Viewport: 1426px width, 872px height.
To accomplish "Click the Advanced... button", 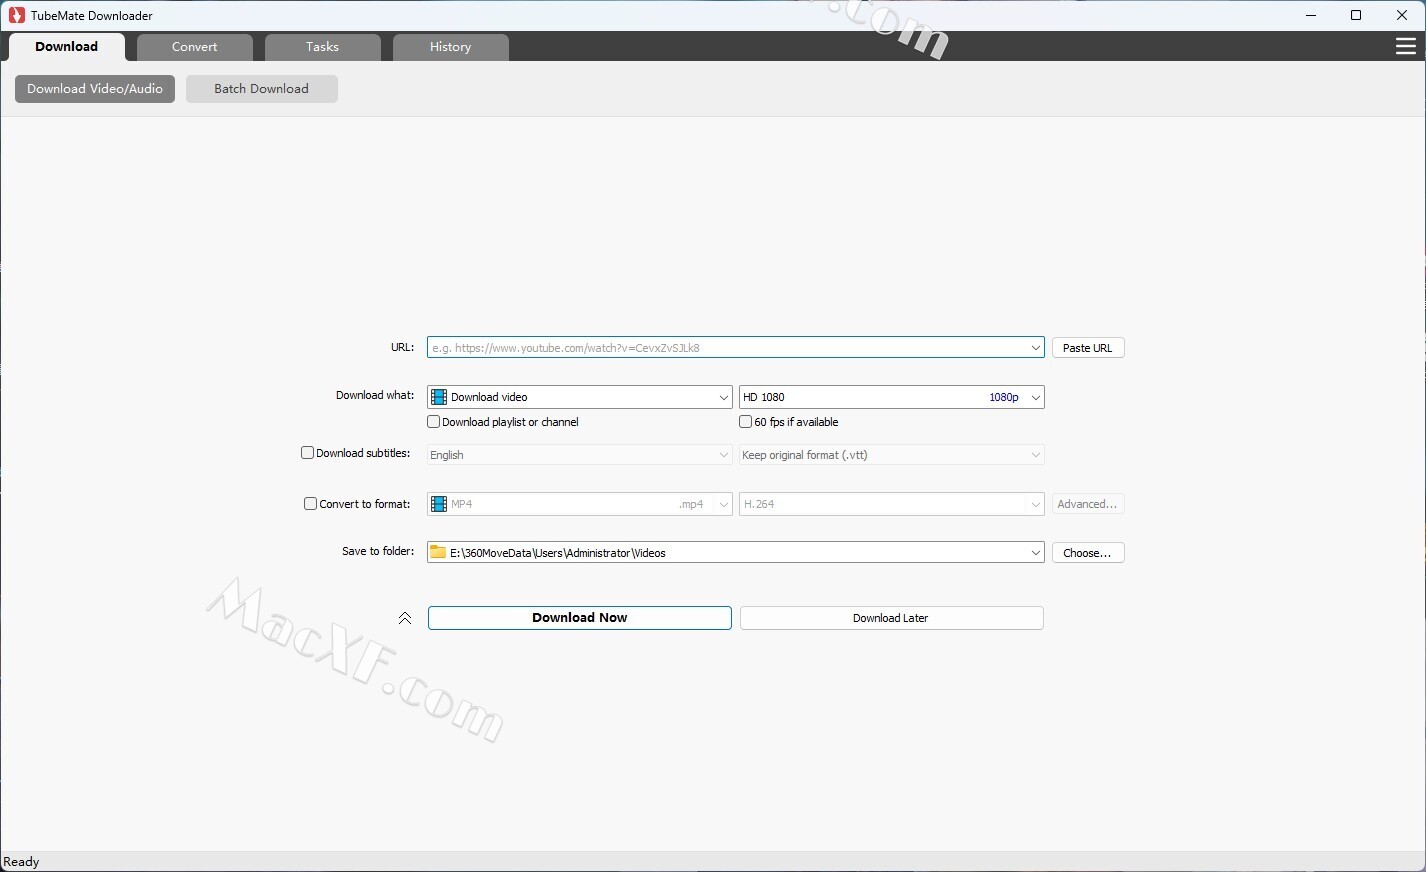I will tap(1088, 504).
